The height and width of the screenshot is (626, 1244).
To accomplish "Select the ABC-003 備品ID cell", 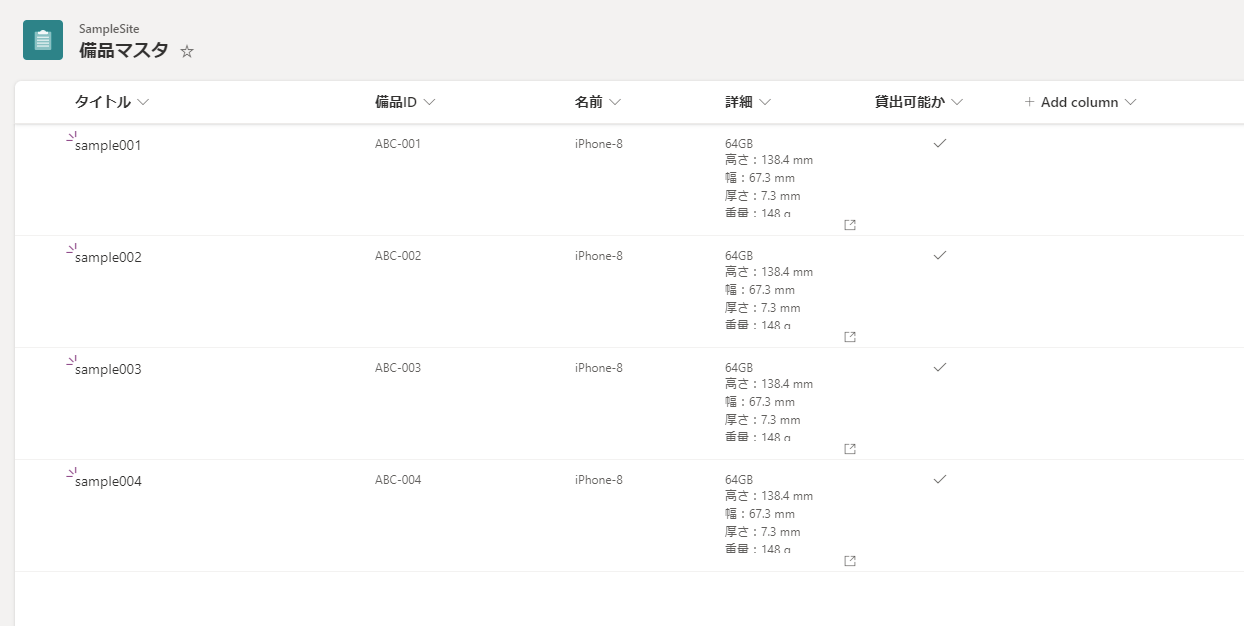I will tap(398, 368).
